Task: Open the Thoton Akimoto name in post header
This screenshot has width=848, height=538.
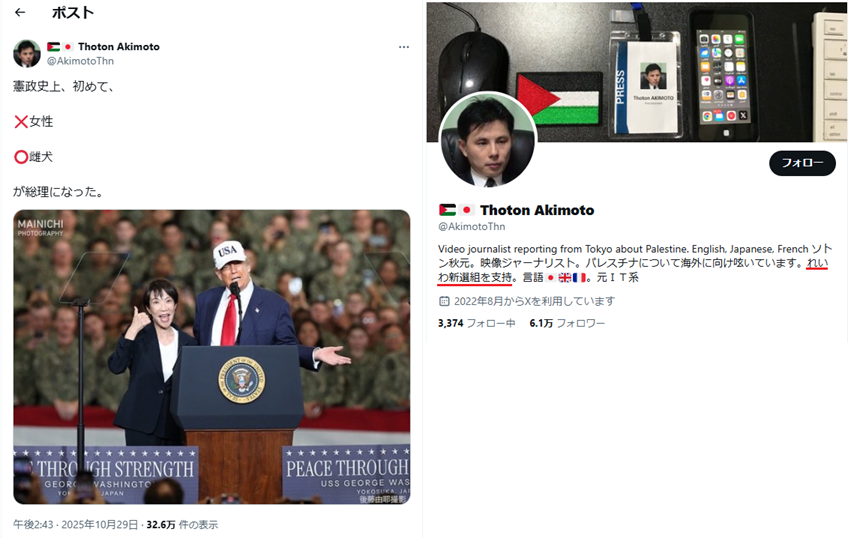Action: tap(118, 47)
